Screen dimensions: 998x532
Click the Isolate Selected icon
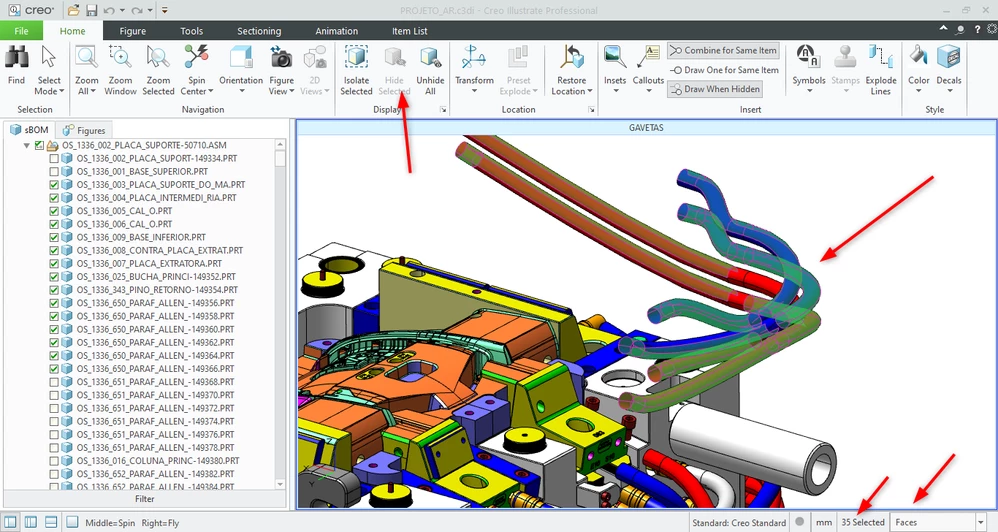(x=356, y=57)
